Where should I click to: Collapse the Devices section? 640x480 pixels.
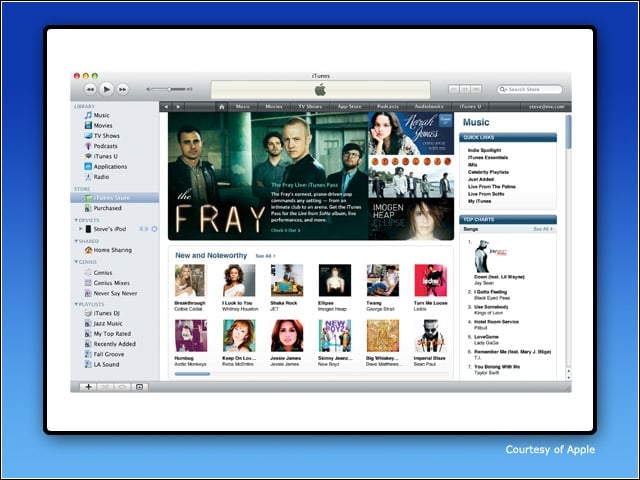click(x=76, y=220)
